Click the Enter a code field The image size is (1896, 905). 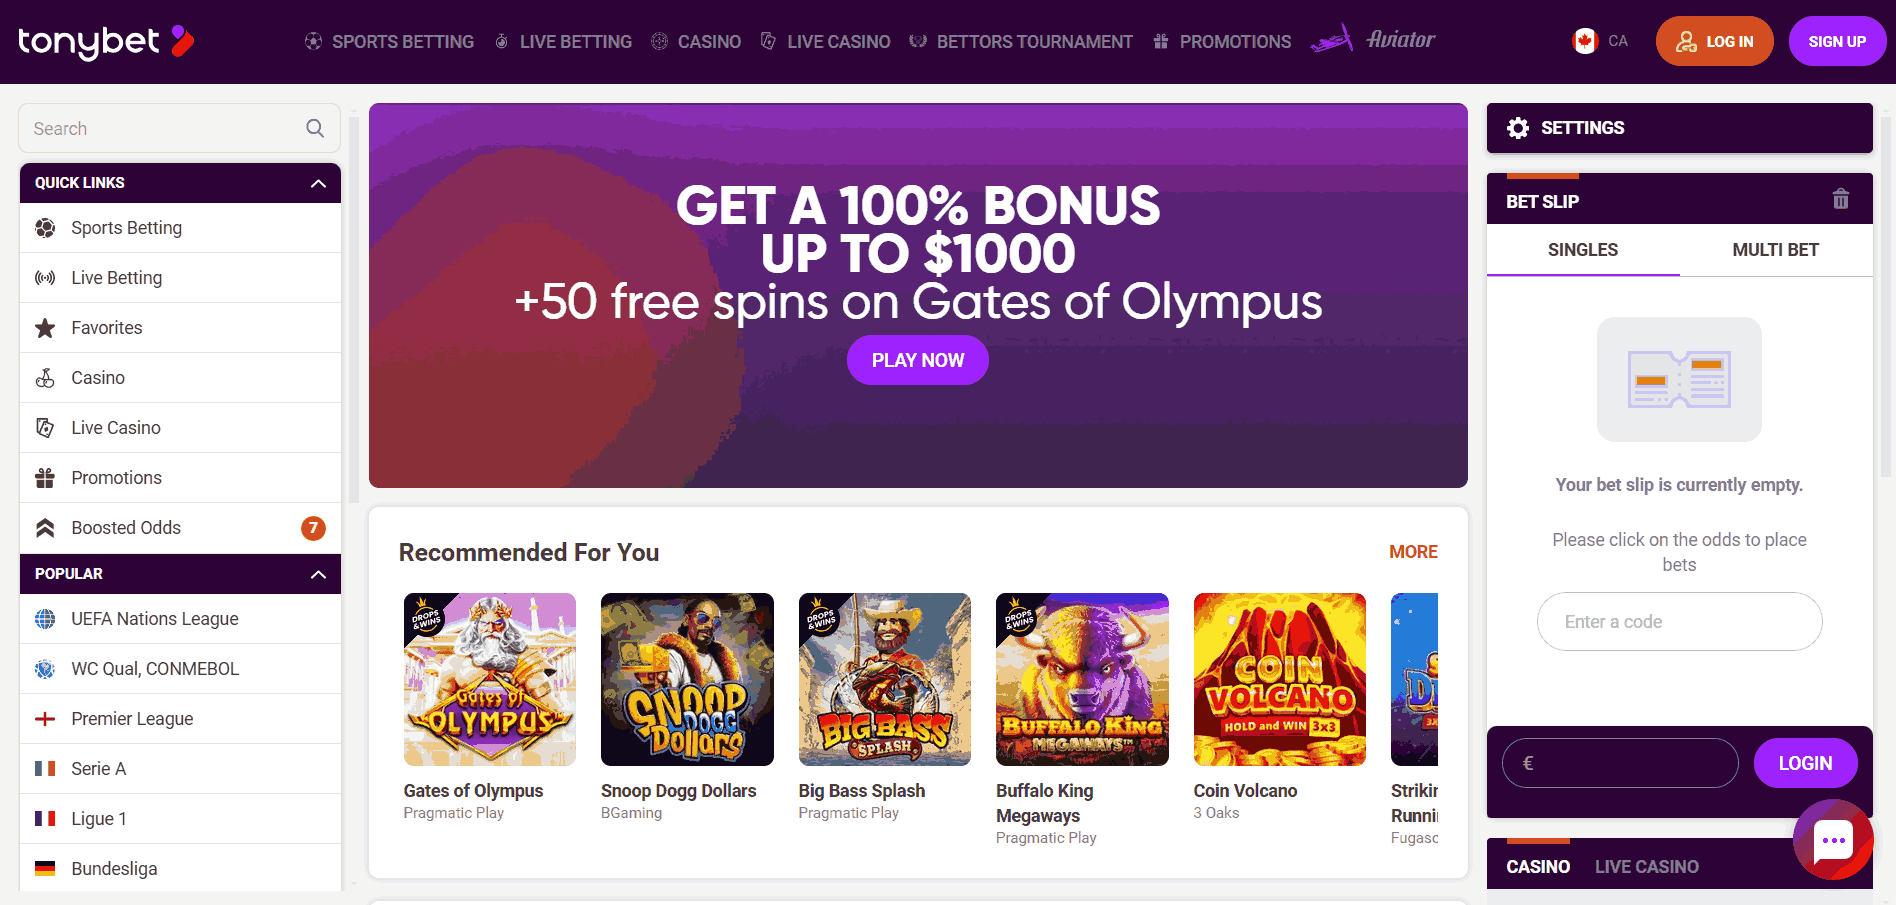(x=1679, y=621)
